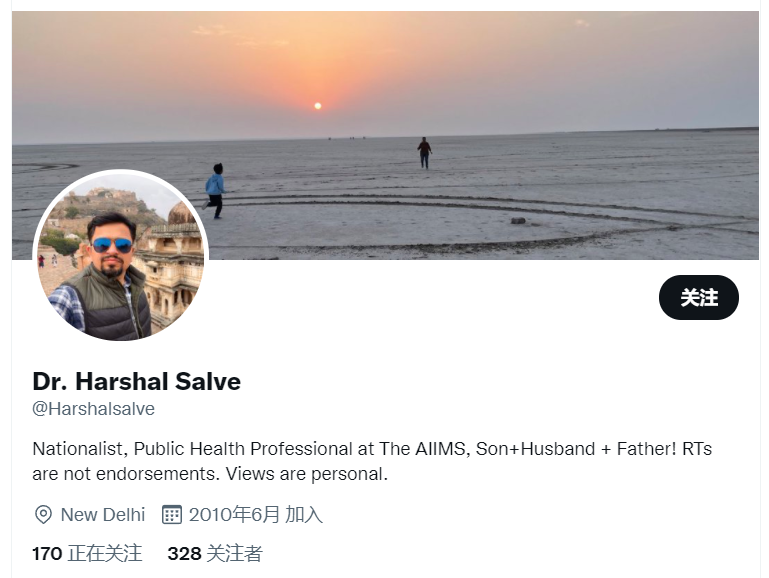This screenshot has height=578, width=769.
Task: Click the 170 following count number
Action: pos(47,553)
